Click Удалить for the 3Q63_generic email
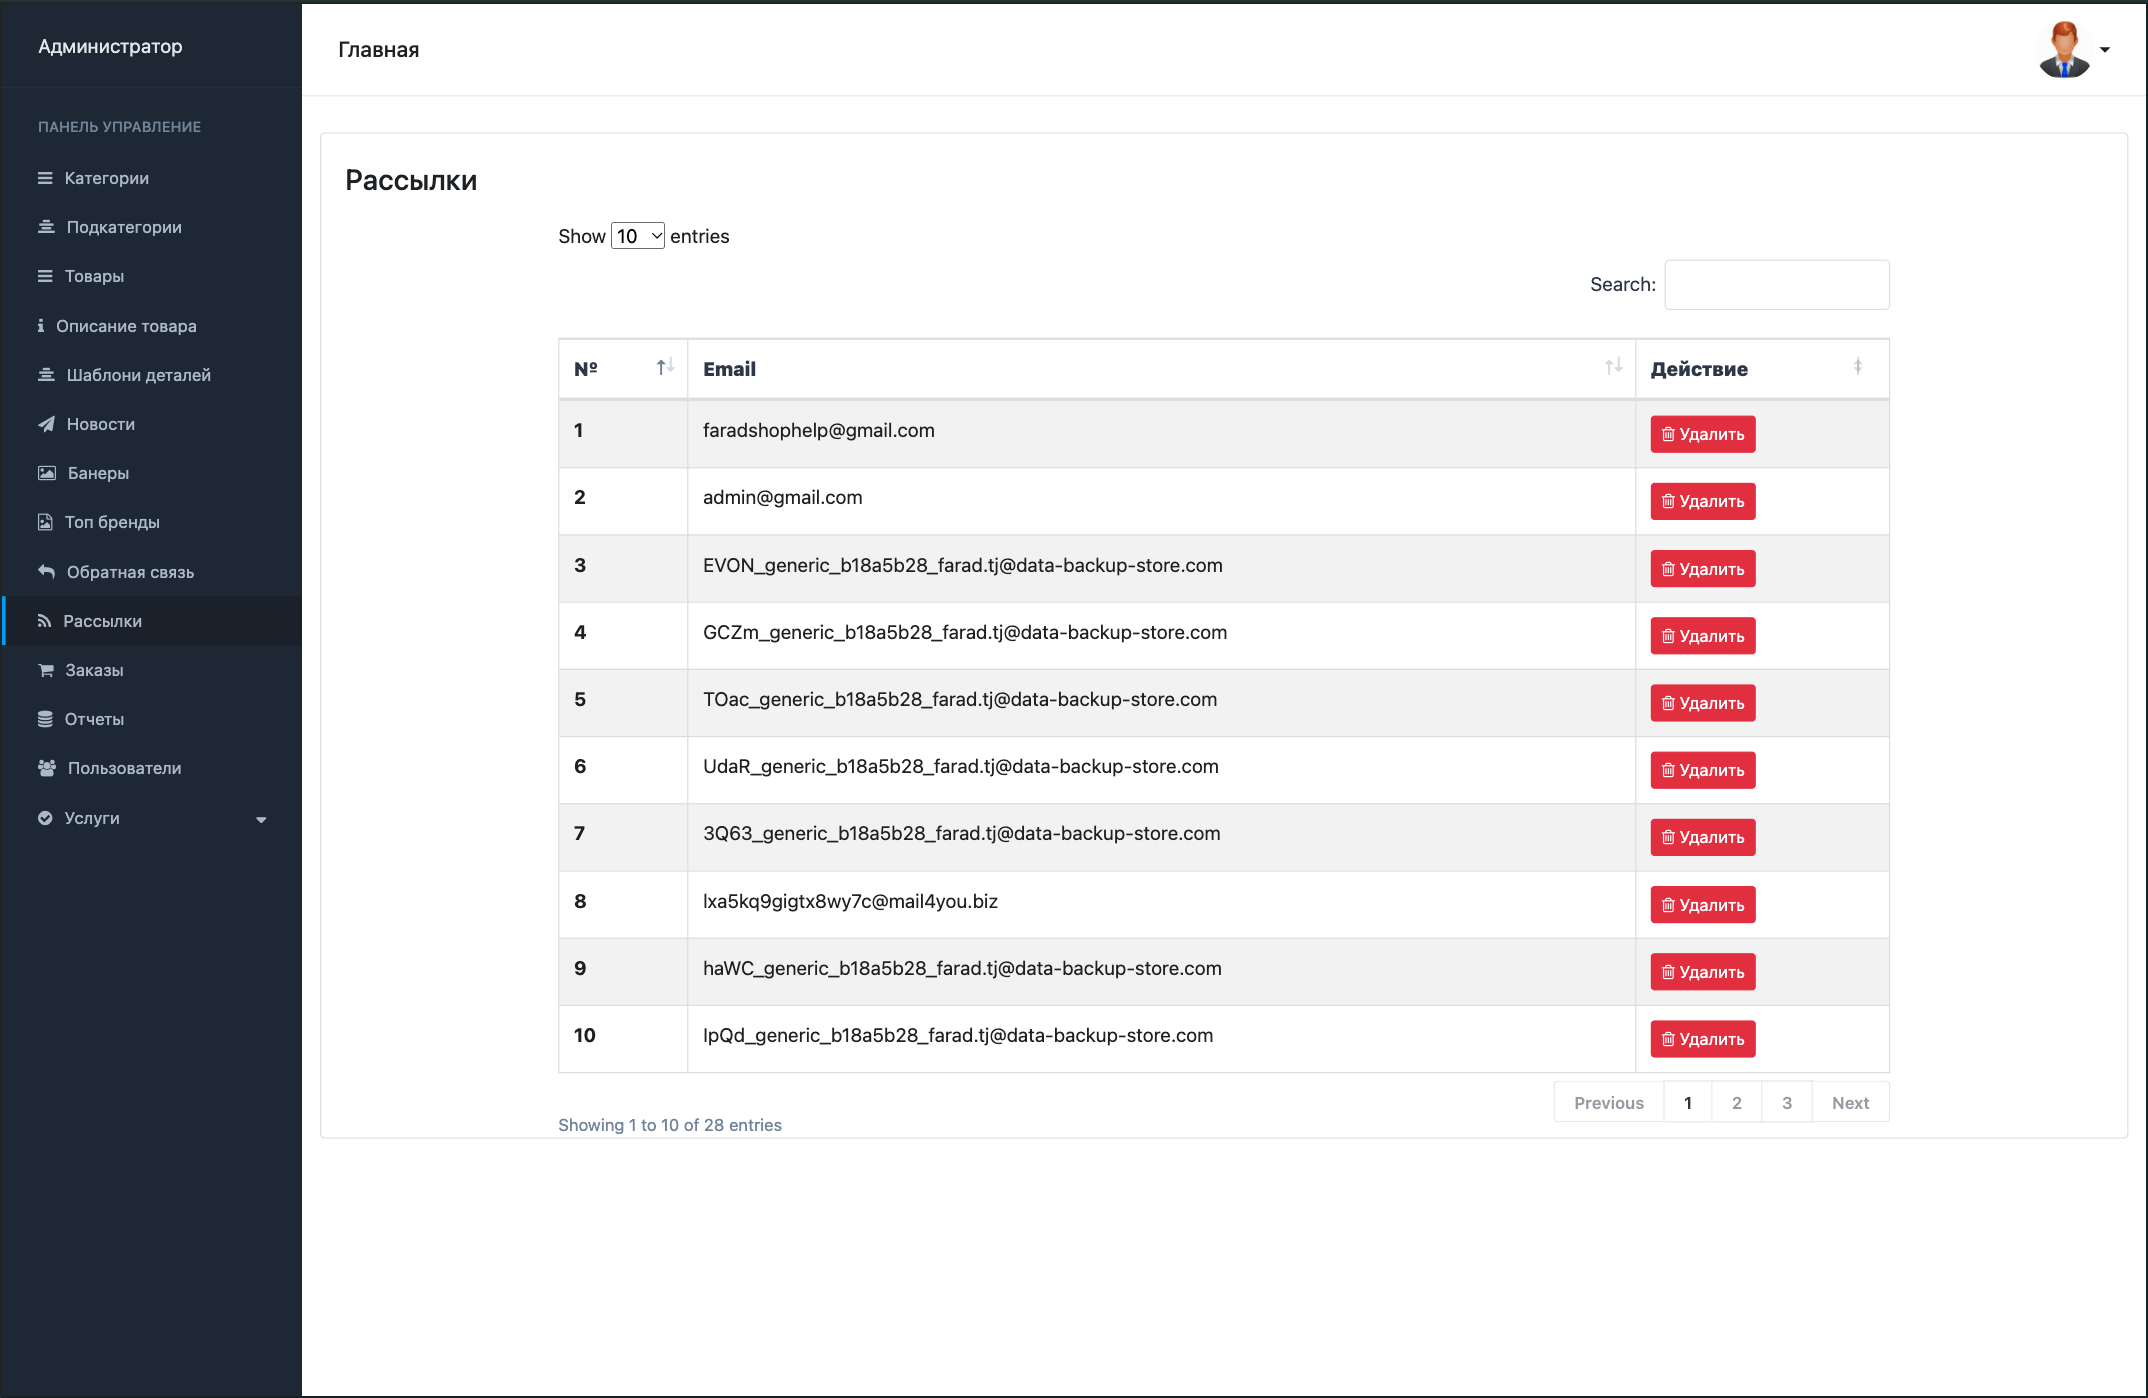 pos(1703,837)
